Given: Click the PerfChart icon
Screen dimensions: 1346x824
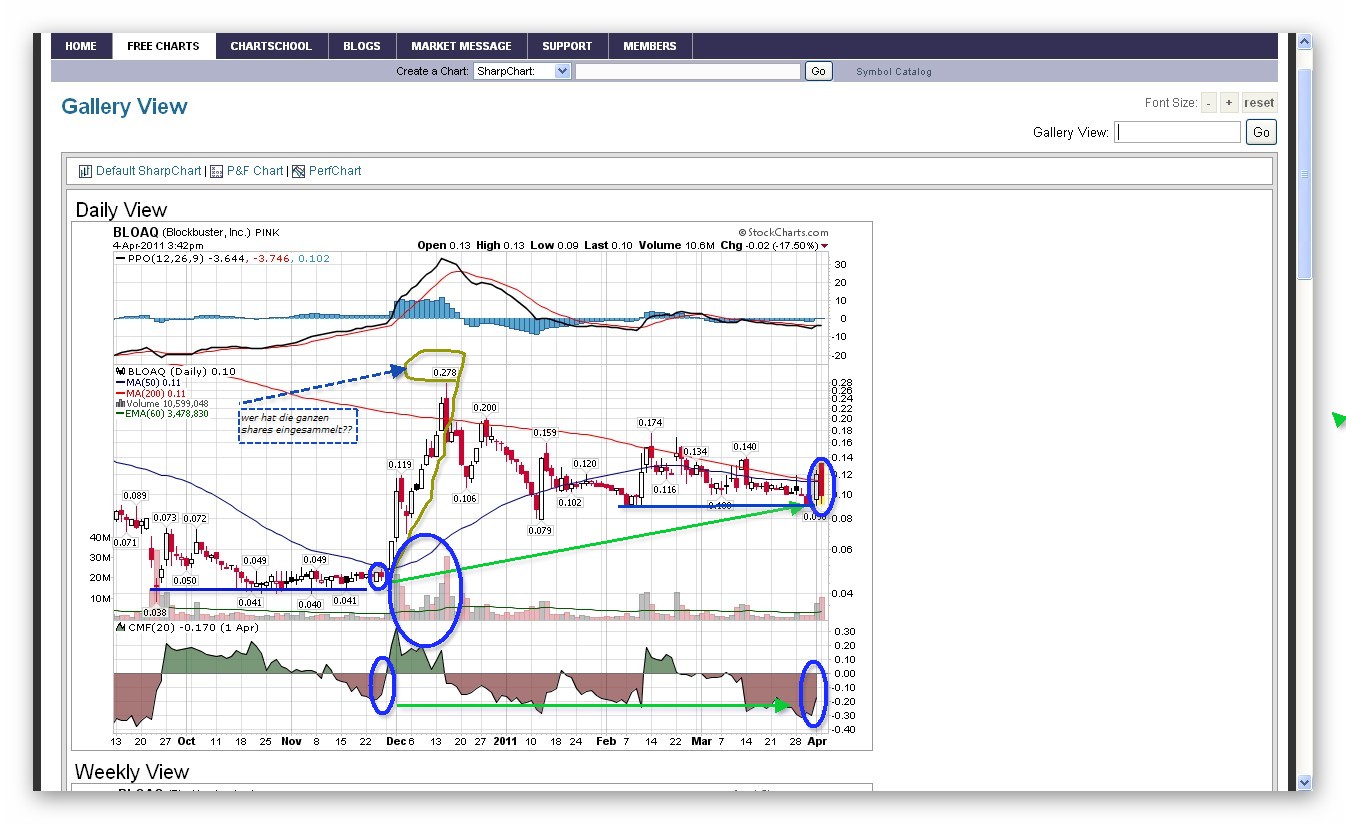Looking at the screenshot, I should coord(299,171).
